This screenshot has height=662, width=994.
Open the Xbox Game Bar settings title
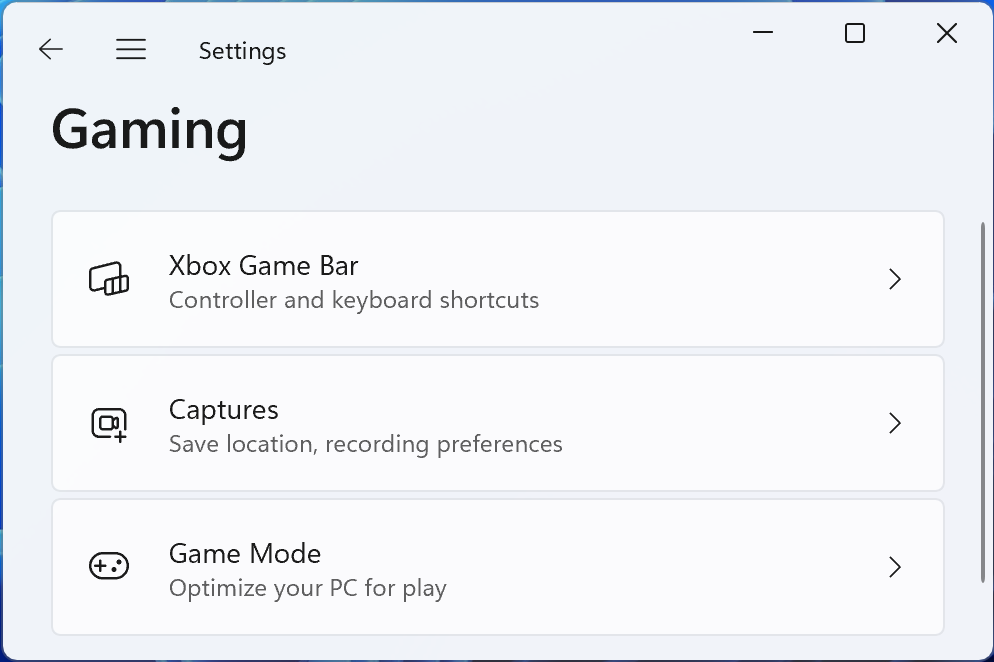coord(263,266)
